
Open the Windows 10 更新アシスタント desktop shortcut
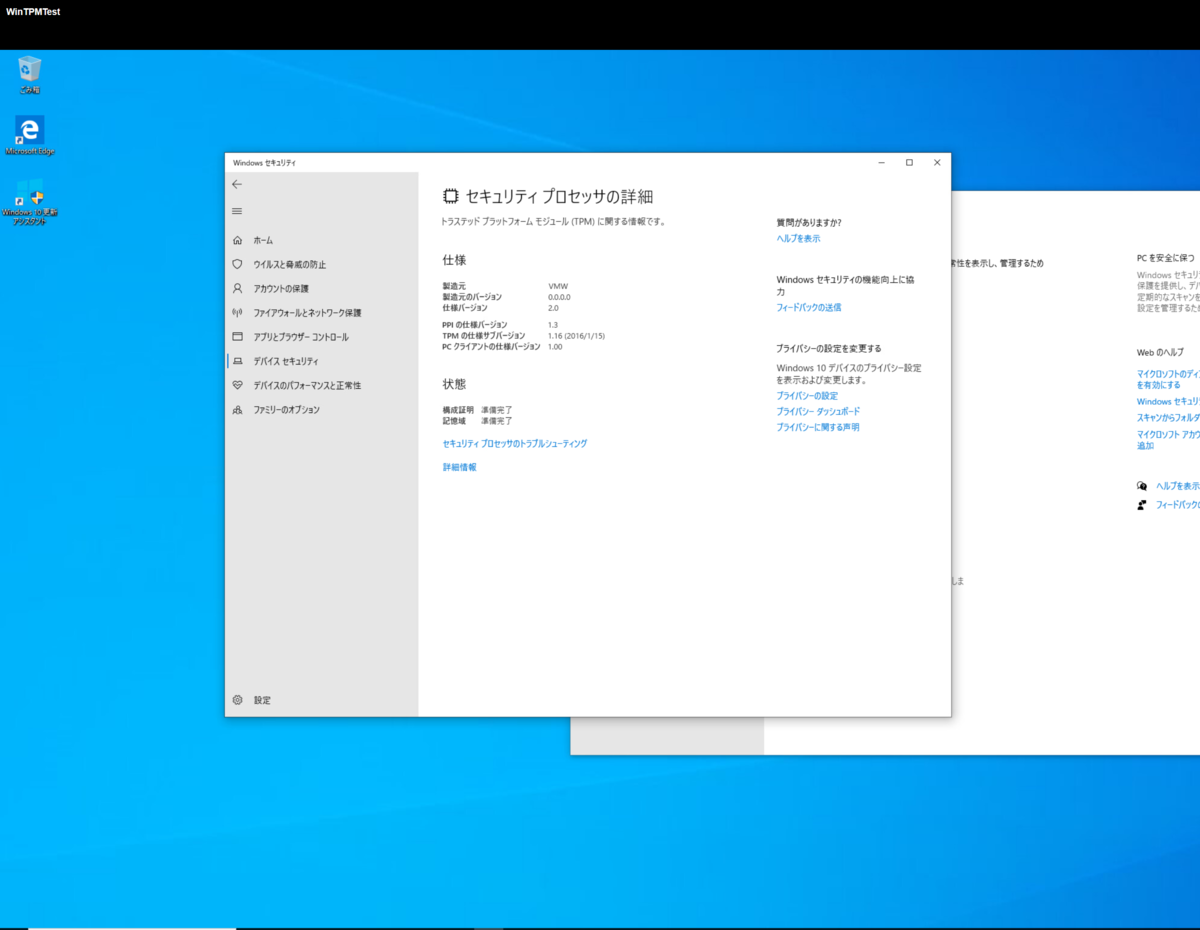[30, 202]
